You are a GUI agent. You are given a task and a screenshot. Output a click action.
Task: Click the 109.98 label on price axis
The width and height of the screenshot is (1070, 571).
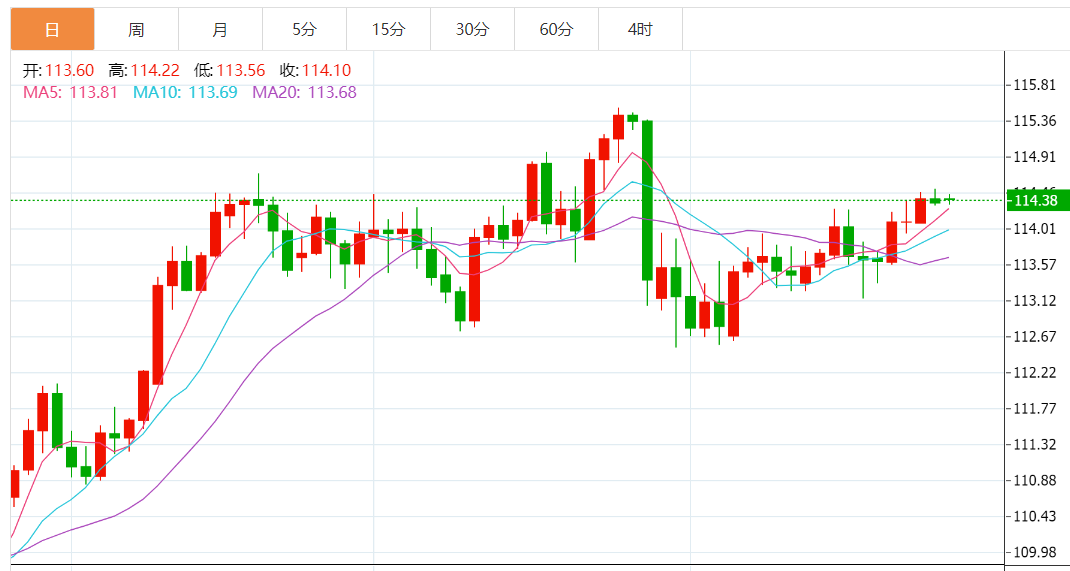click(x=1034, y=553)
